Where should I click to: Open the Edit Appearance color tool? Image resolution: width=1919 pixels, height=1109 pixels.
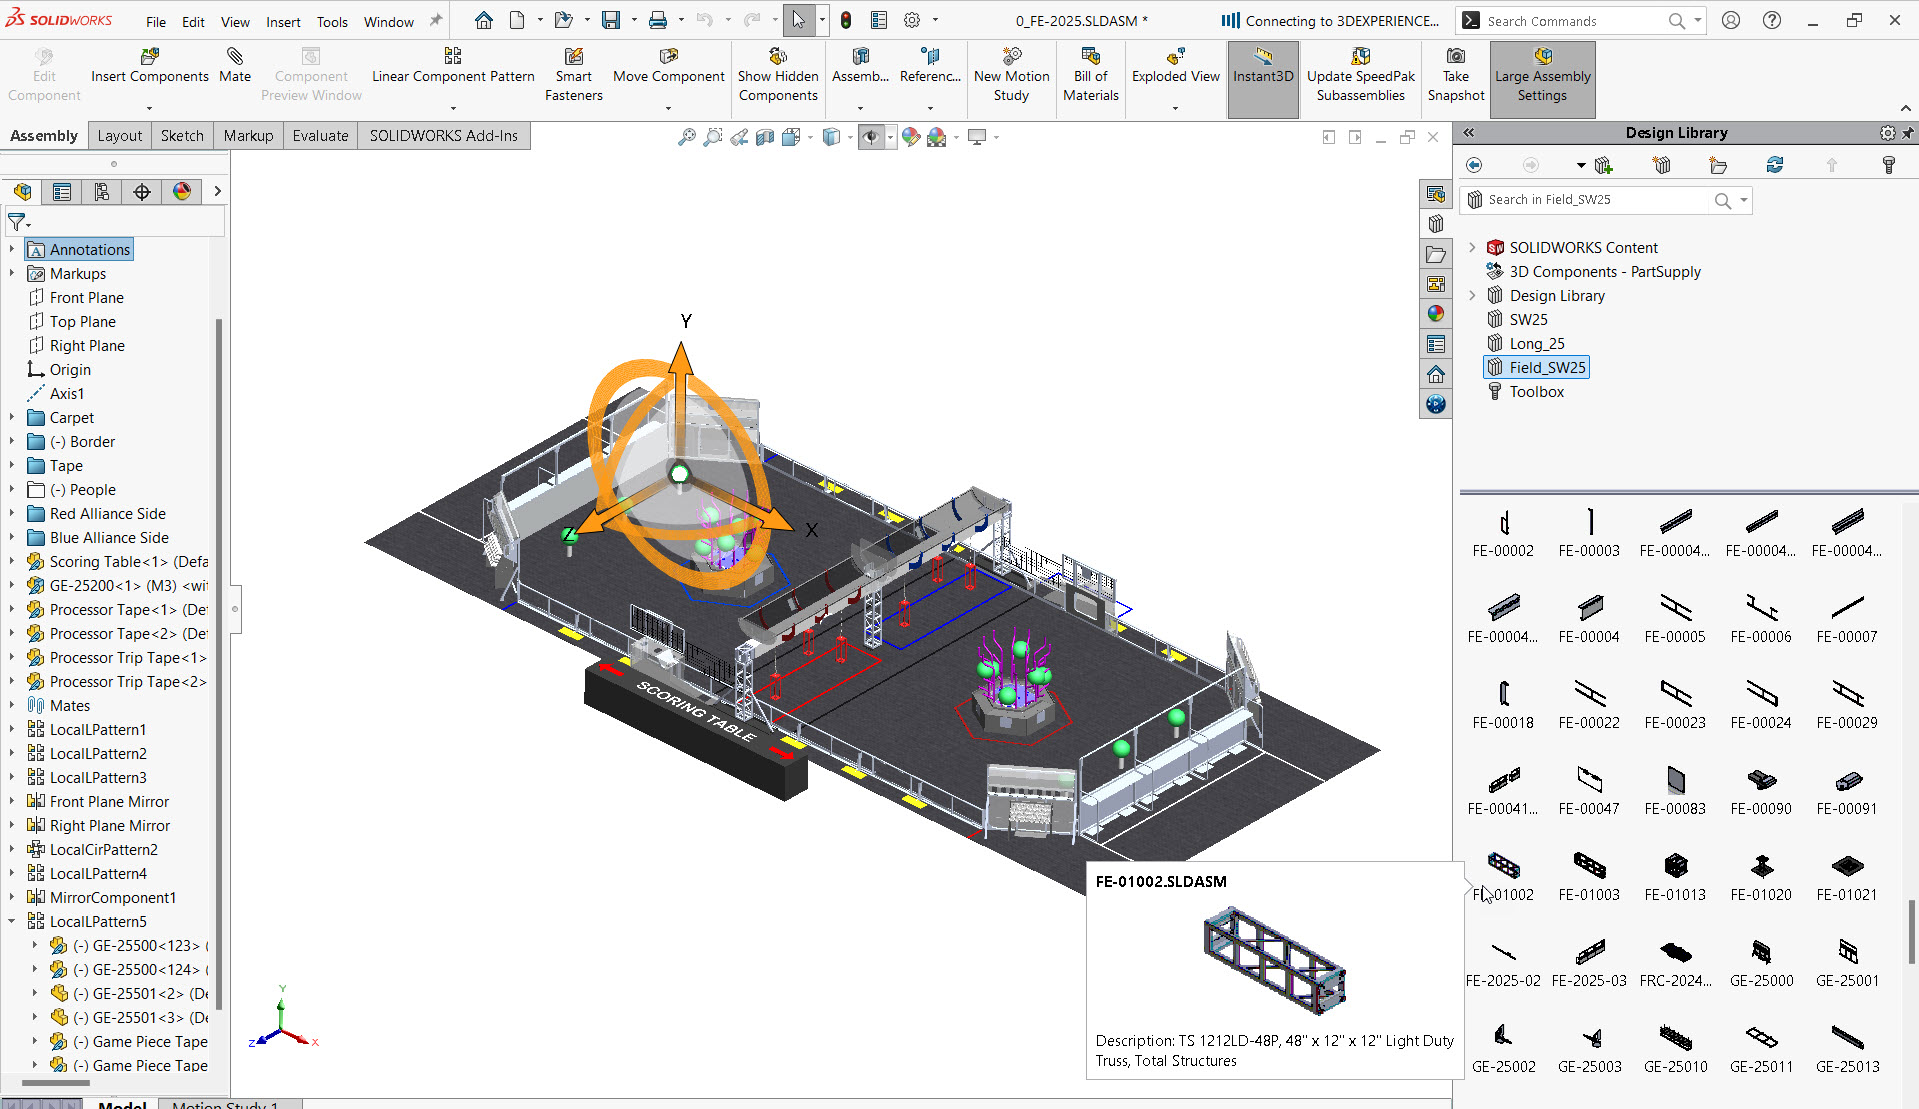pos(910,136)
